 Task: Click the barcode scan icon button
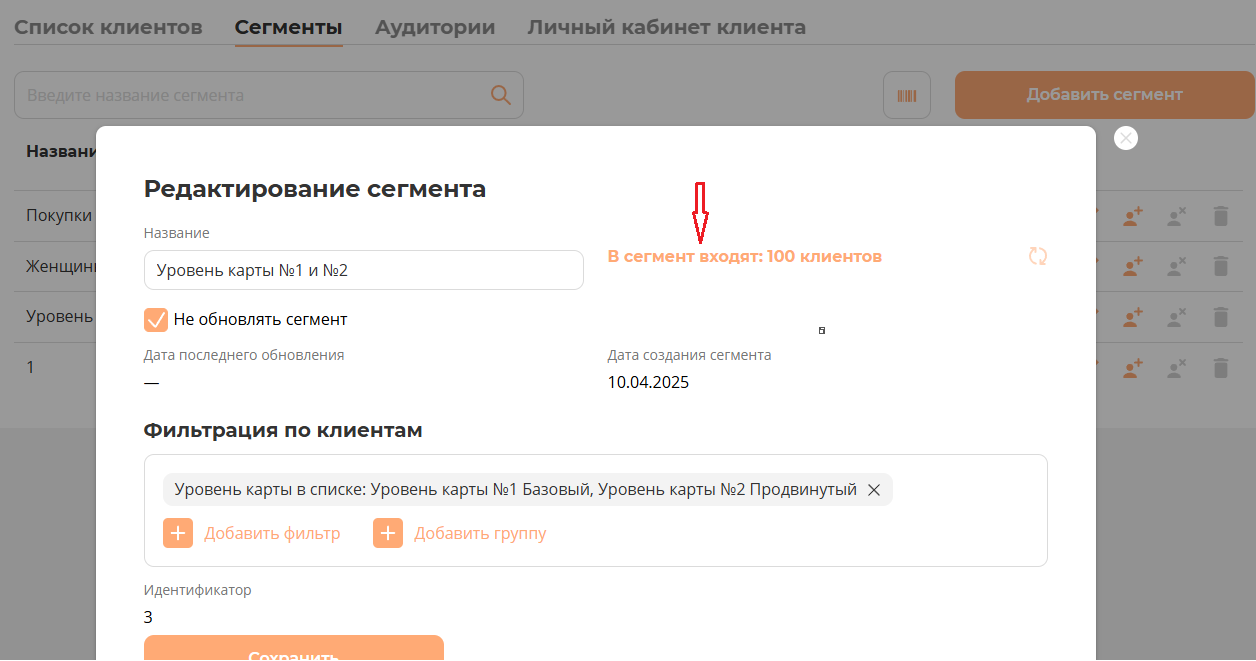907,96
